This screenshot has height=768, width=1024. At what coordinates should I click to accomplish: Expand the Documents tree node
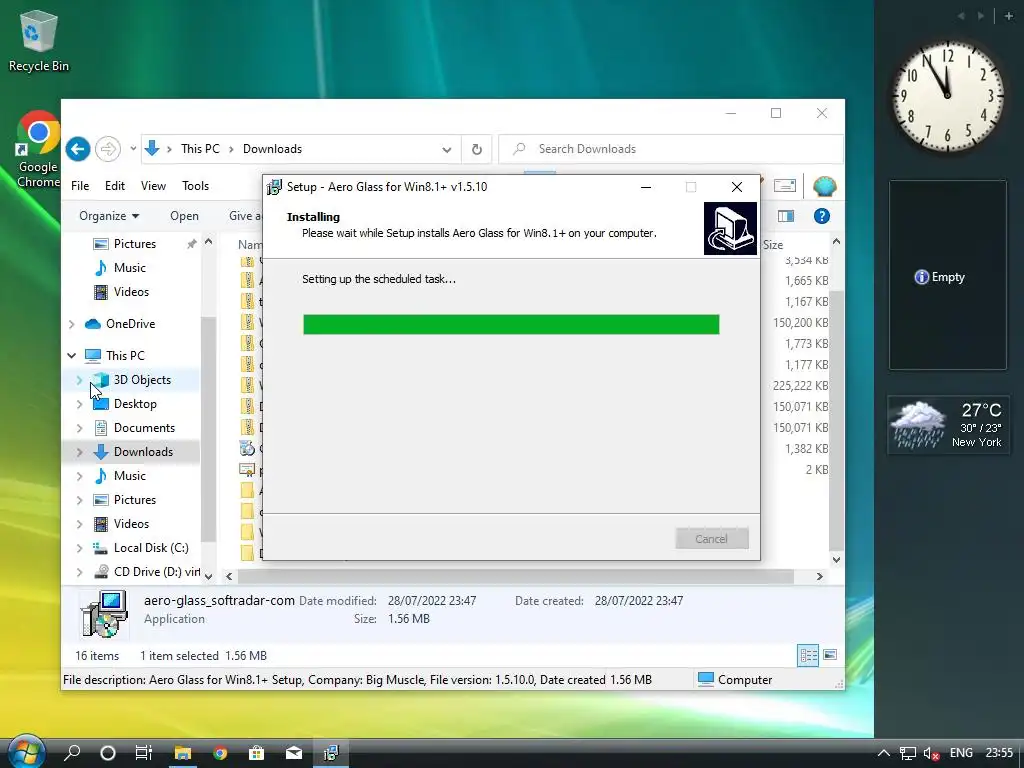tap(79, 428)
